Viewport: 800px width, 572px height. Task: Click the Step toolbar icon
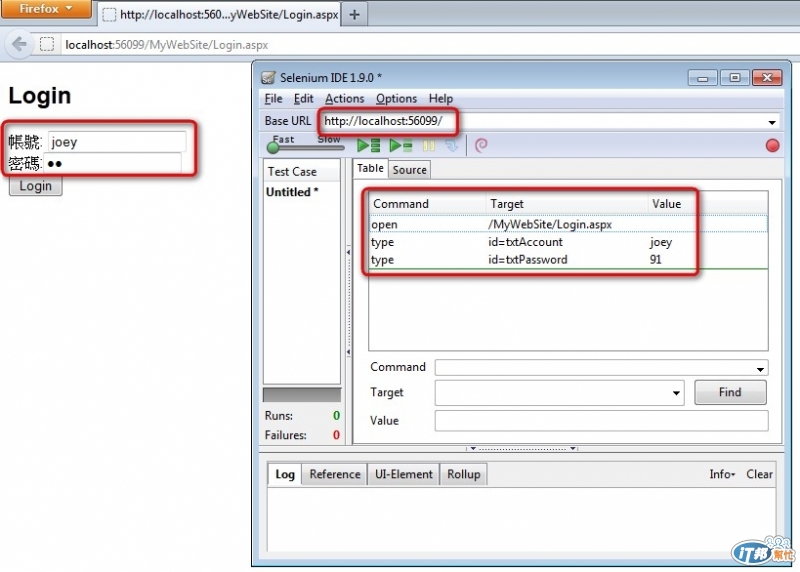(452, 146)
